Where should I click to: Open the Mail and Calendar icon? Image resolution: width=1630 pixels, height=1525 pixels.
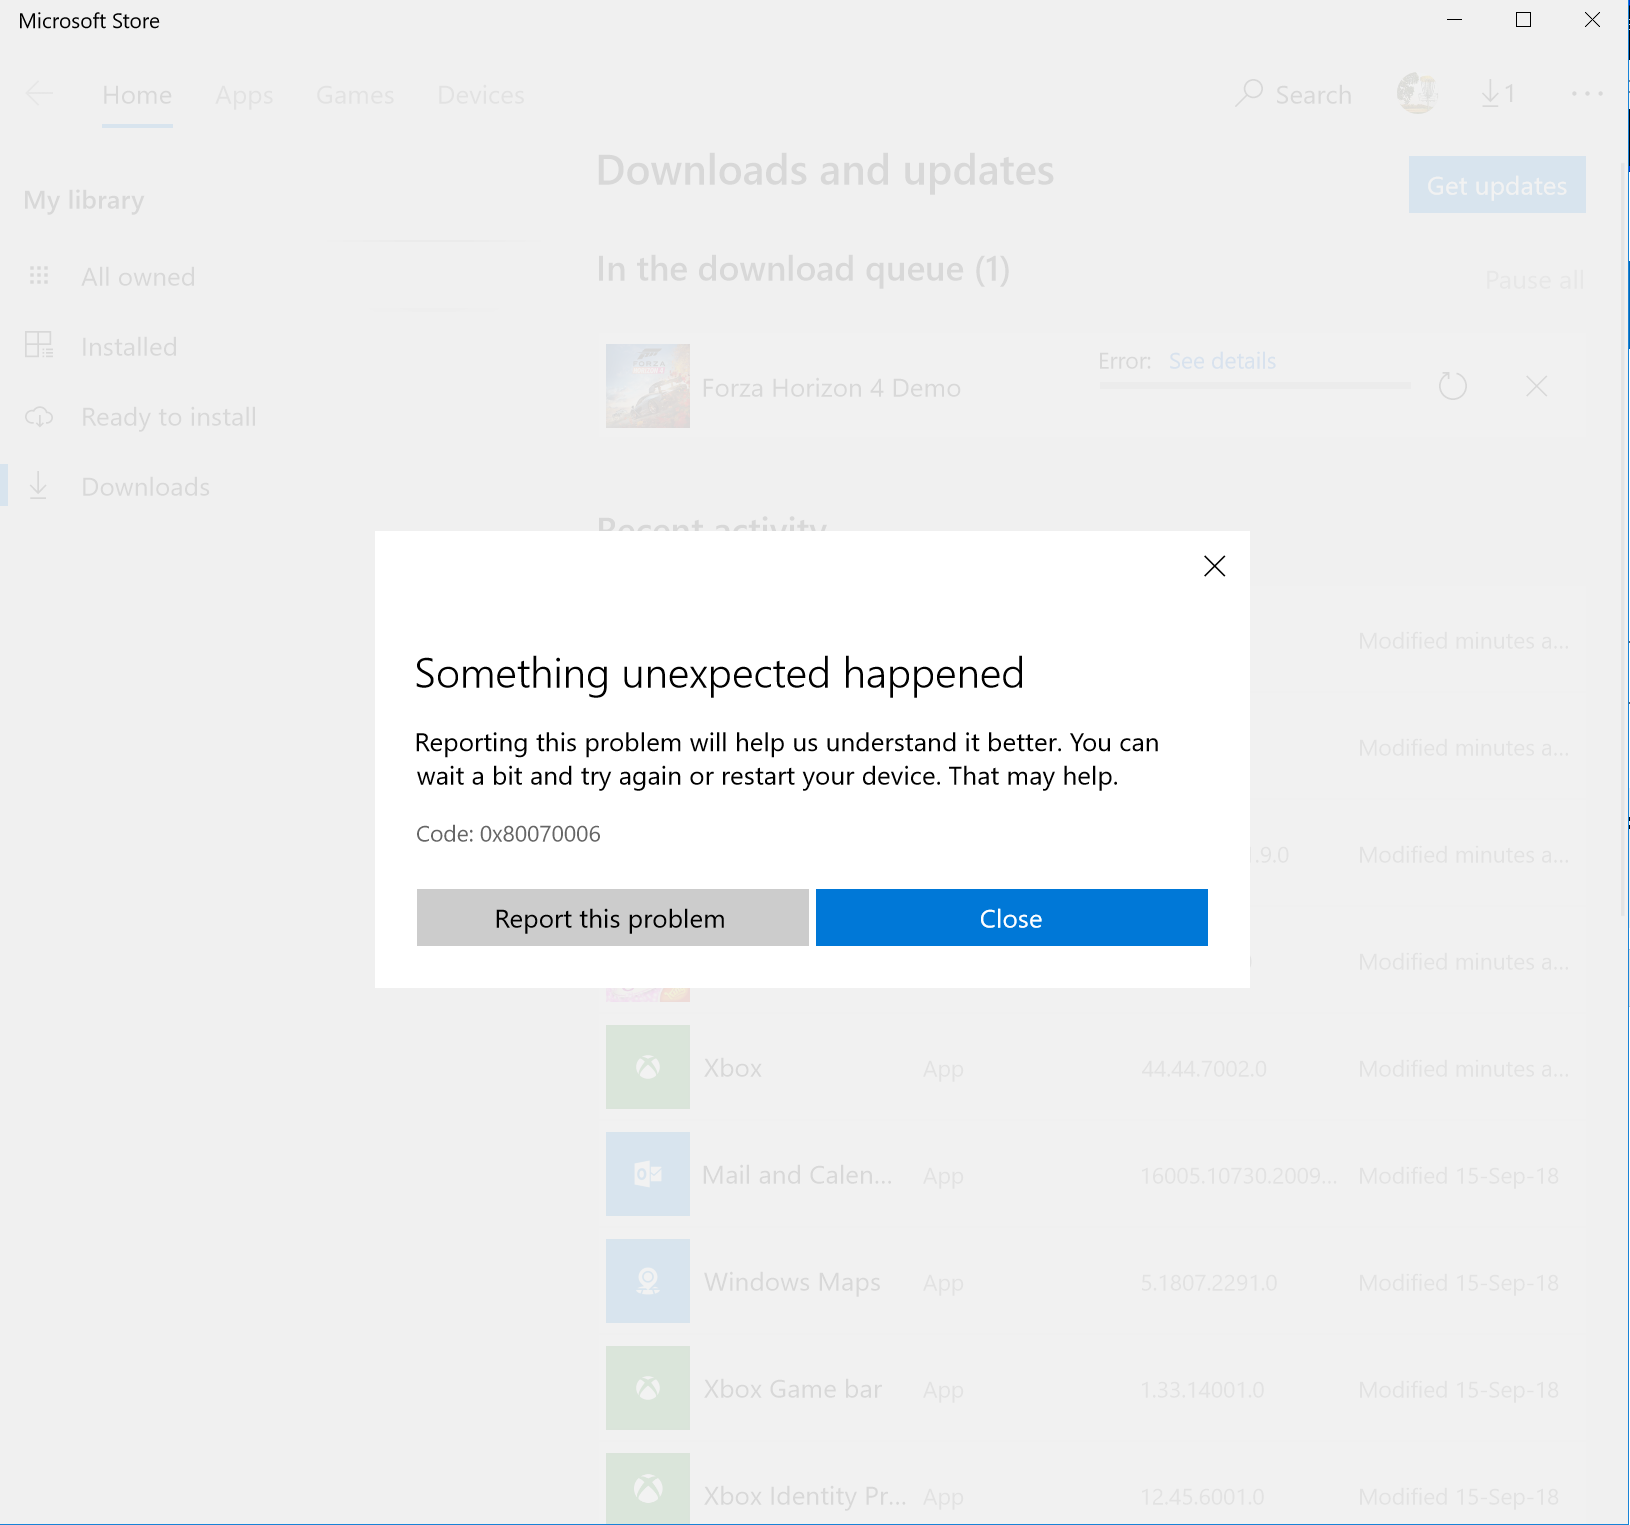648,1174
